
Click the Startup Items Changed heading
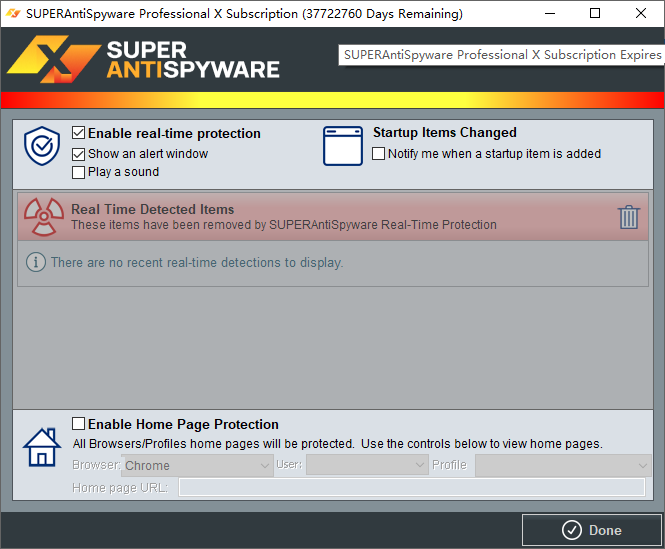444,132
